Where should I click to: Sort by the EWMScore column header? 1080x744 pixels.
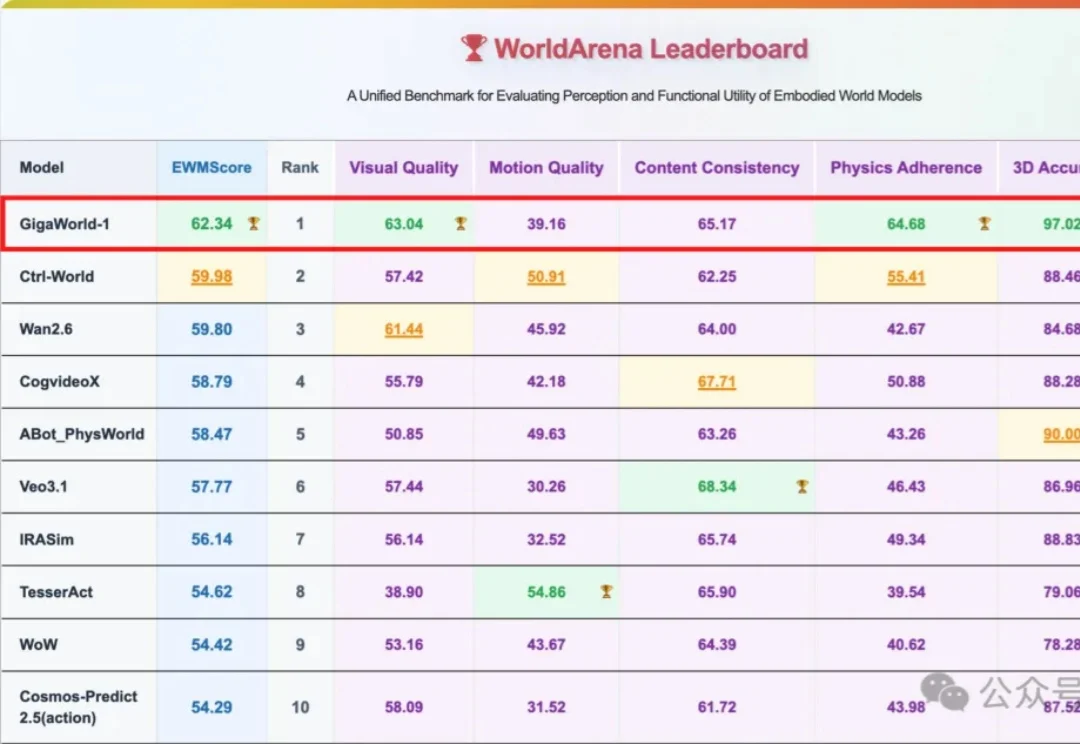(212, 168)
